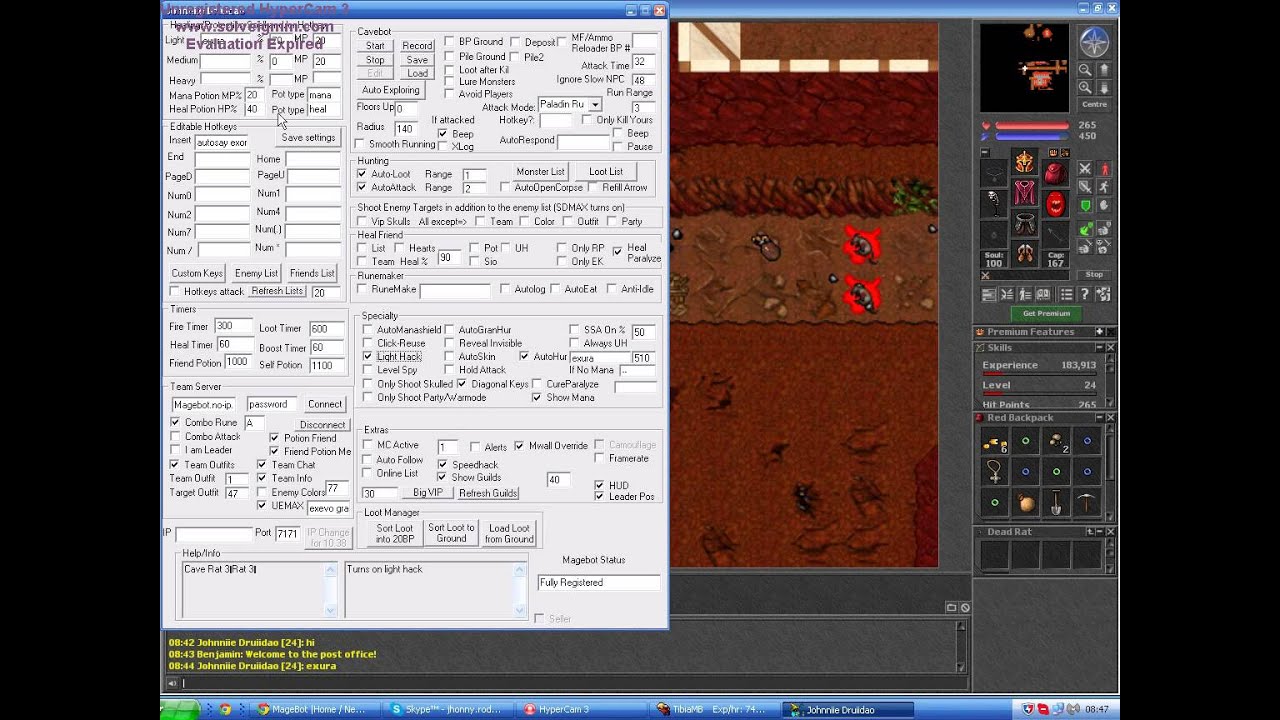Toggle the Heal Paralyze checkbox

(617, 250)
